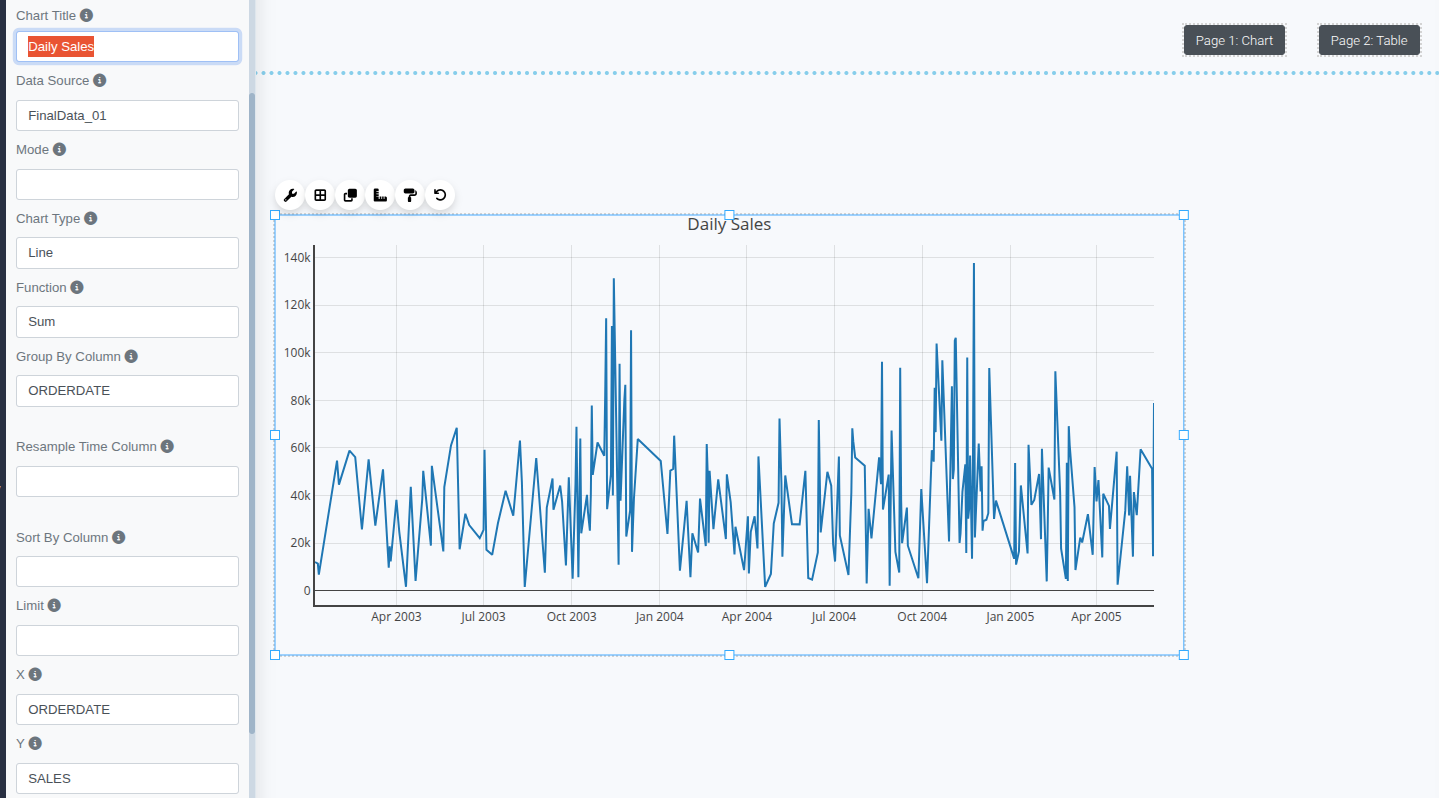Click the grid layout icon above chart
1439x798 pixels.
pyautogui.click(x=320, y=195)
